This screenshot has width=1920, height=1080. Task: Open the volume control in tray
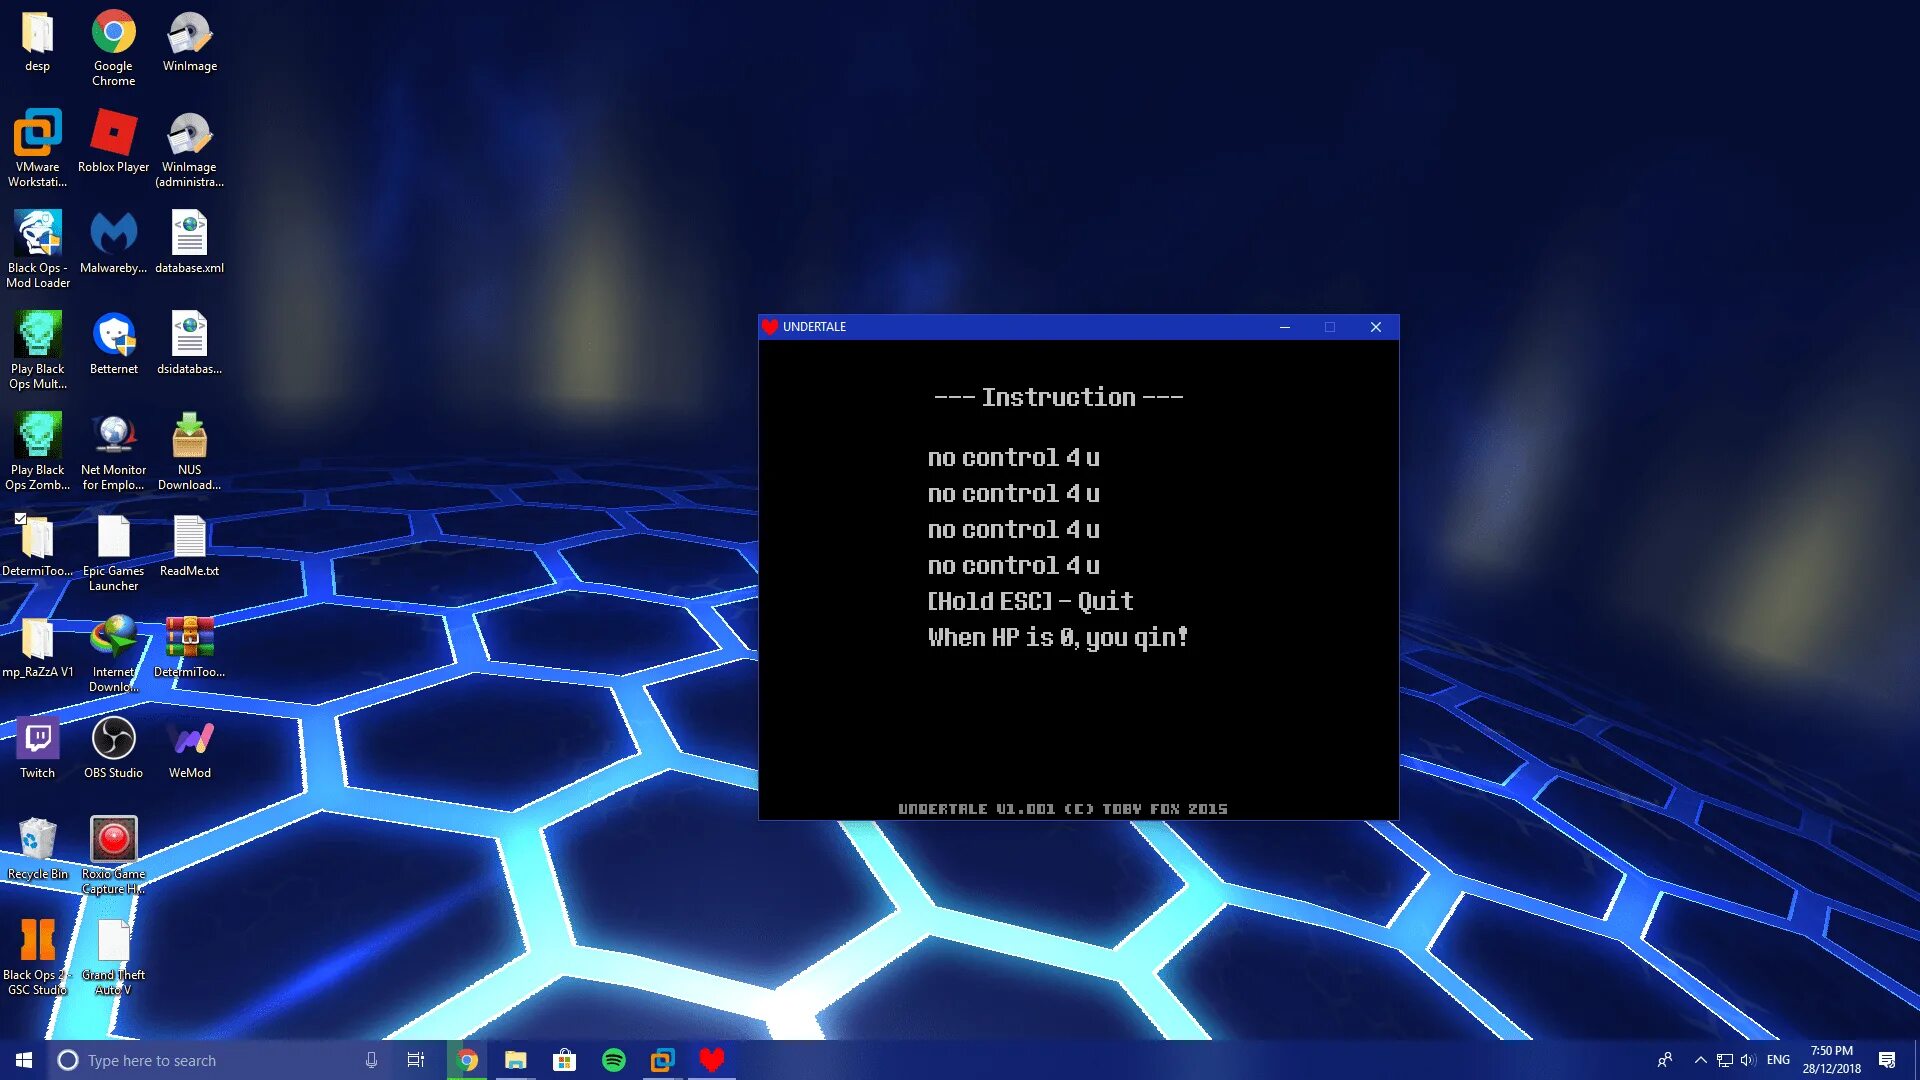click(1747, 1060)
